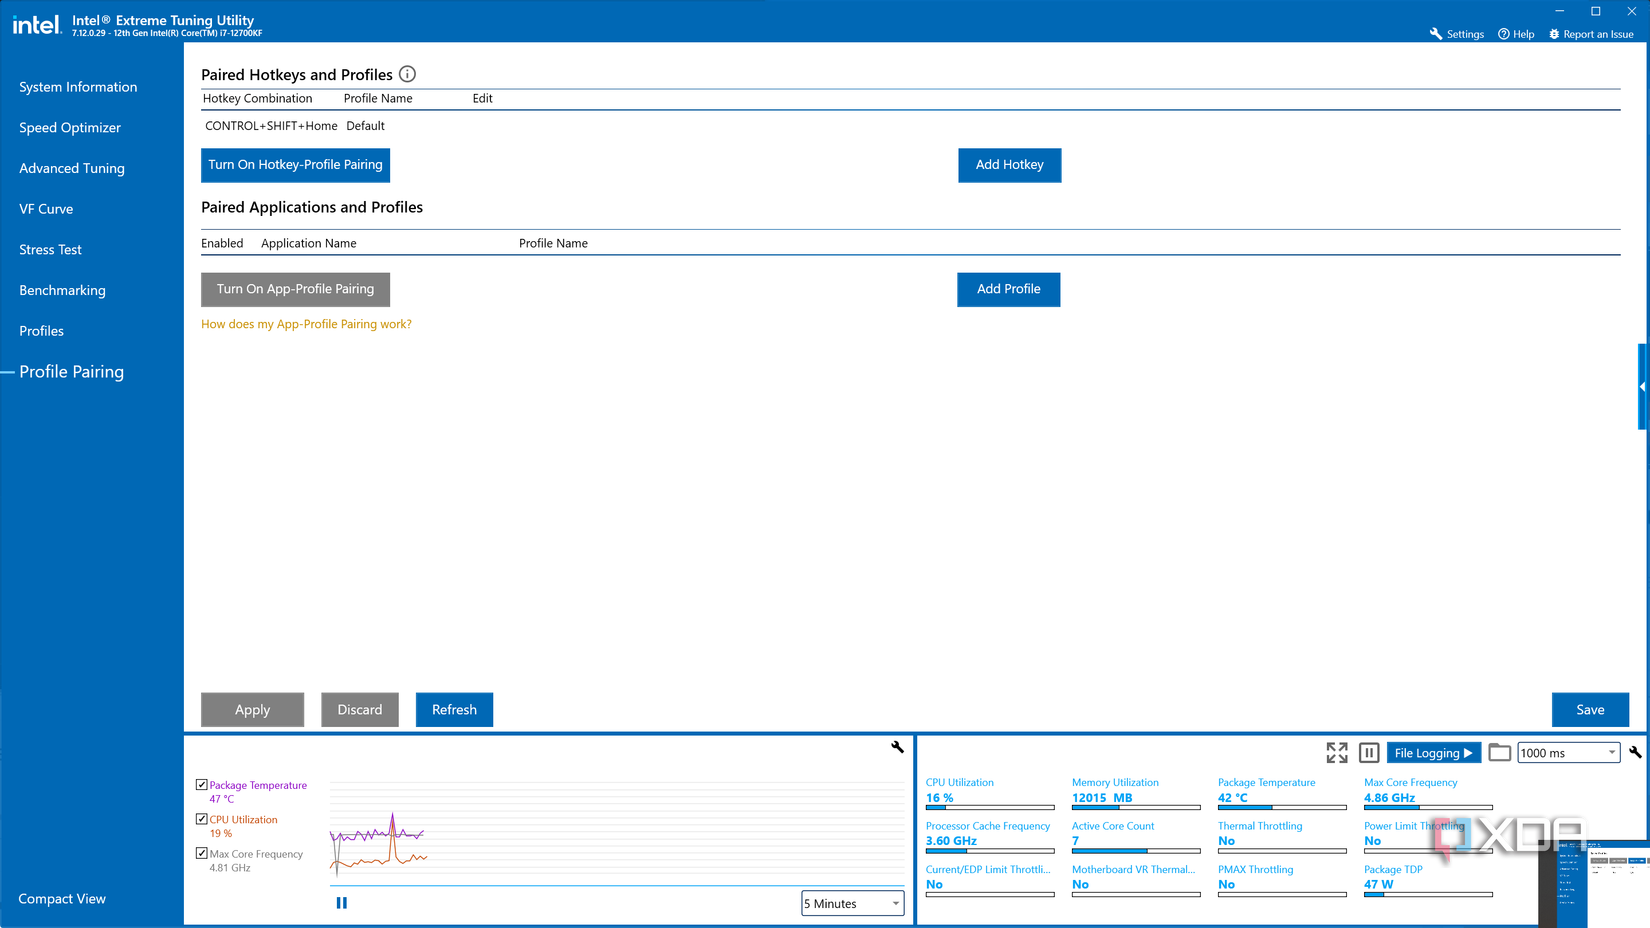Pause the graph playback
Image resolution: width=1650 pixels, height=928 pixels.
tap(342, 903)
